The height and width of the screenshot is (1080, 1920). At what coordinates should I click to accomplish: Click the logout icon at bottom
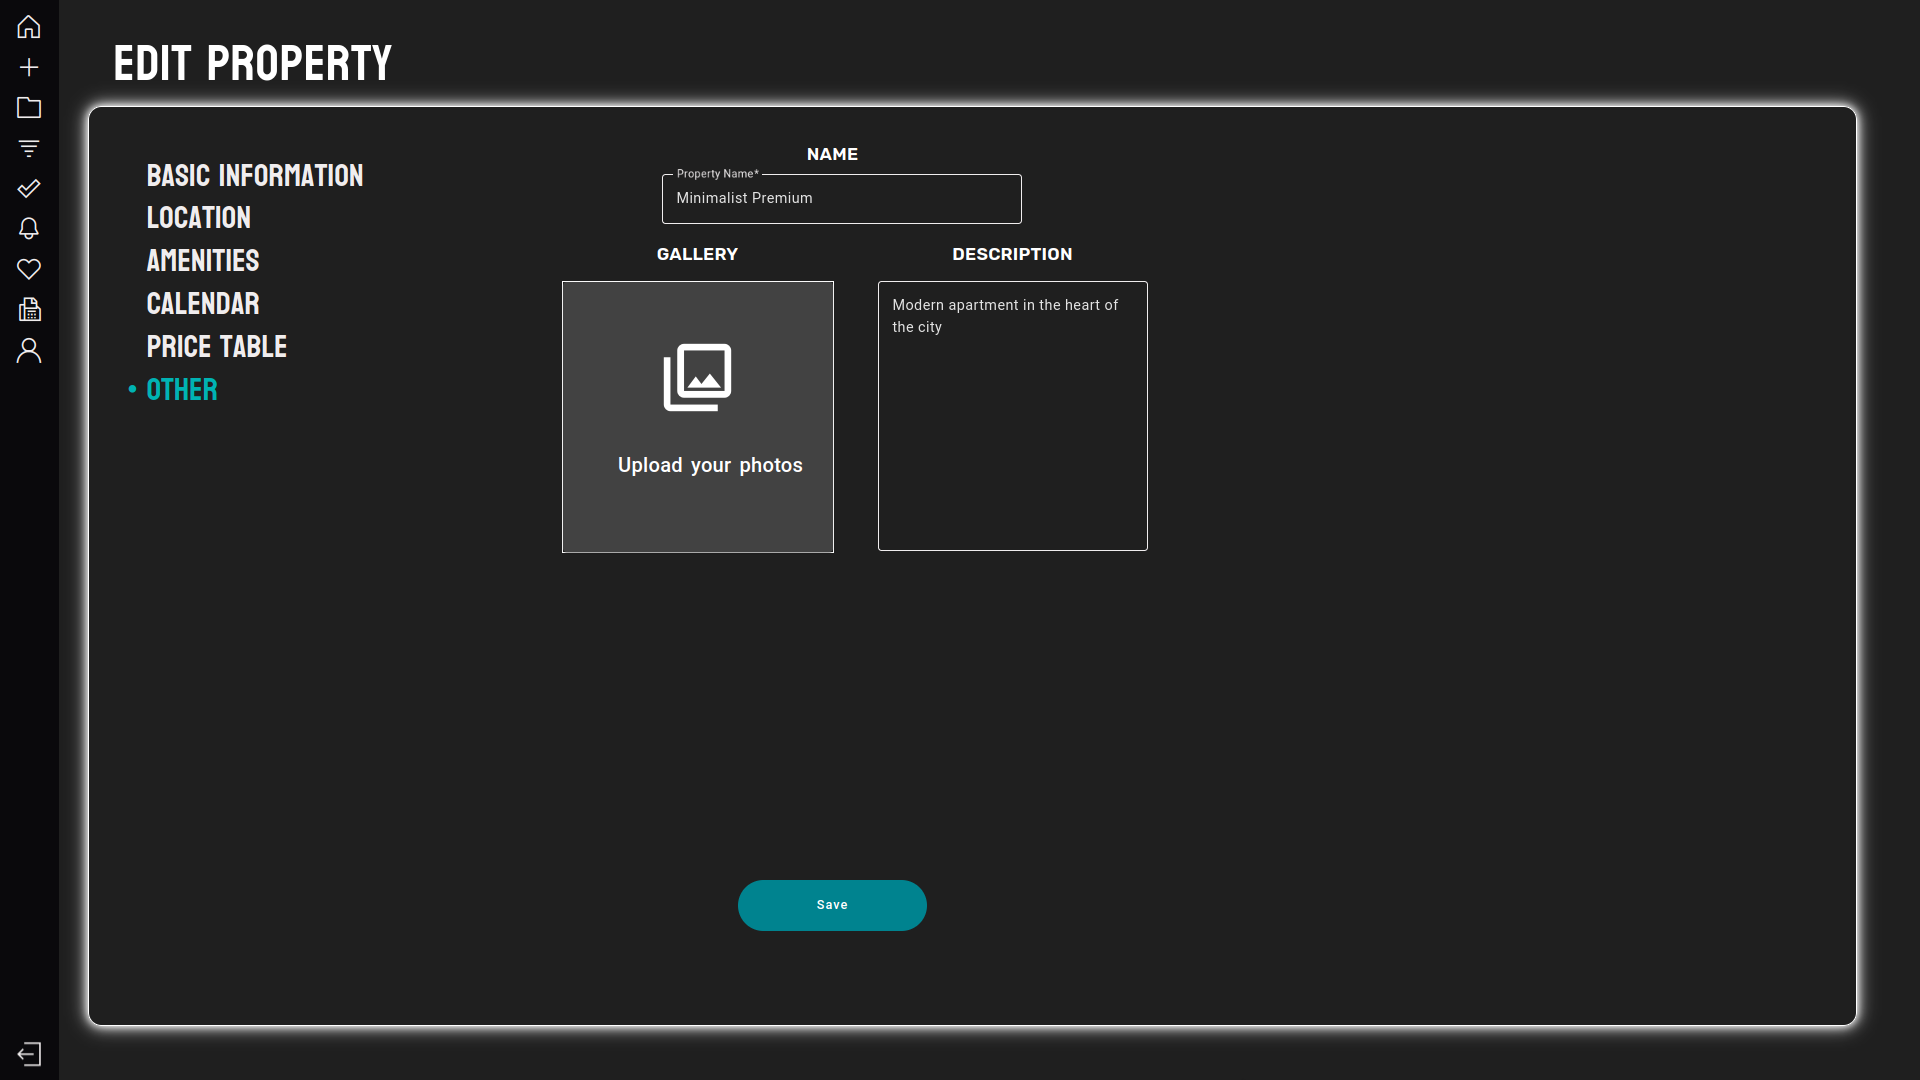[x=29, y=1054]
